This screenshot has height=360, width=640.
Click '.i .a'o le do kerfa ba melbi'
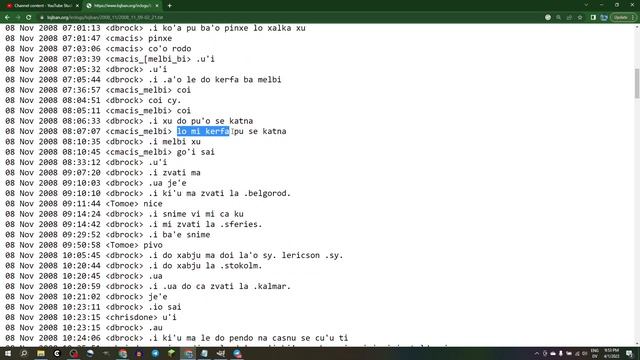tap(215, 80)
